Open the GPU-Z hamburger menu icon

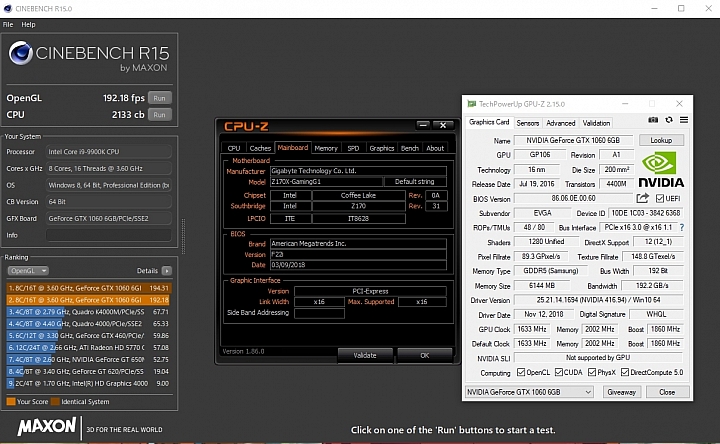(684, 120)
